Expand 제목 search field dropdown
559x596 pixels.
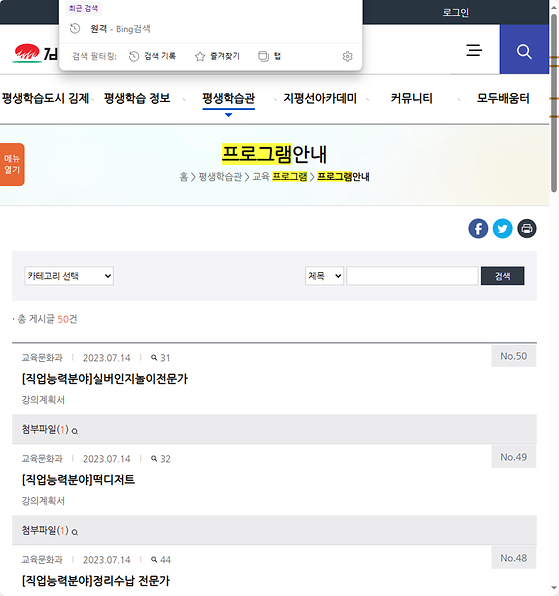(x=324, y=276)
